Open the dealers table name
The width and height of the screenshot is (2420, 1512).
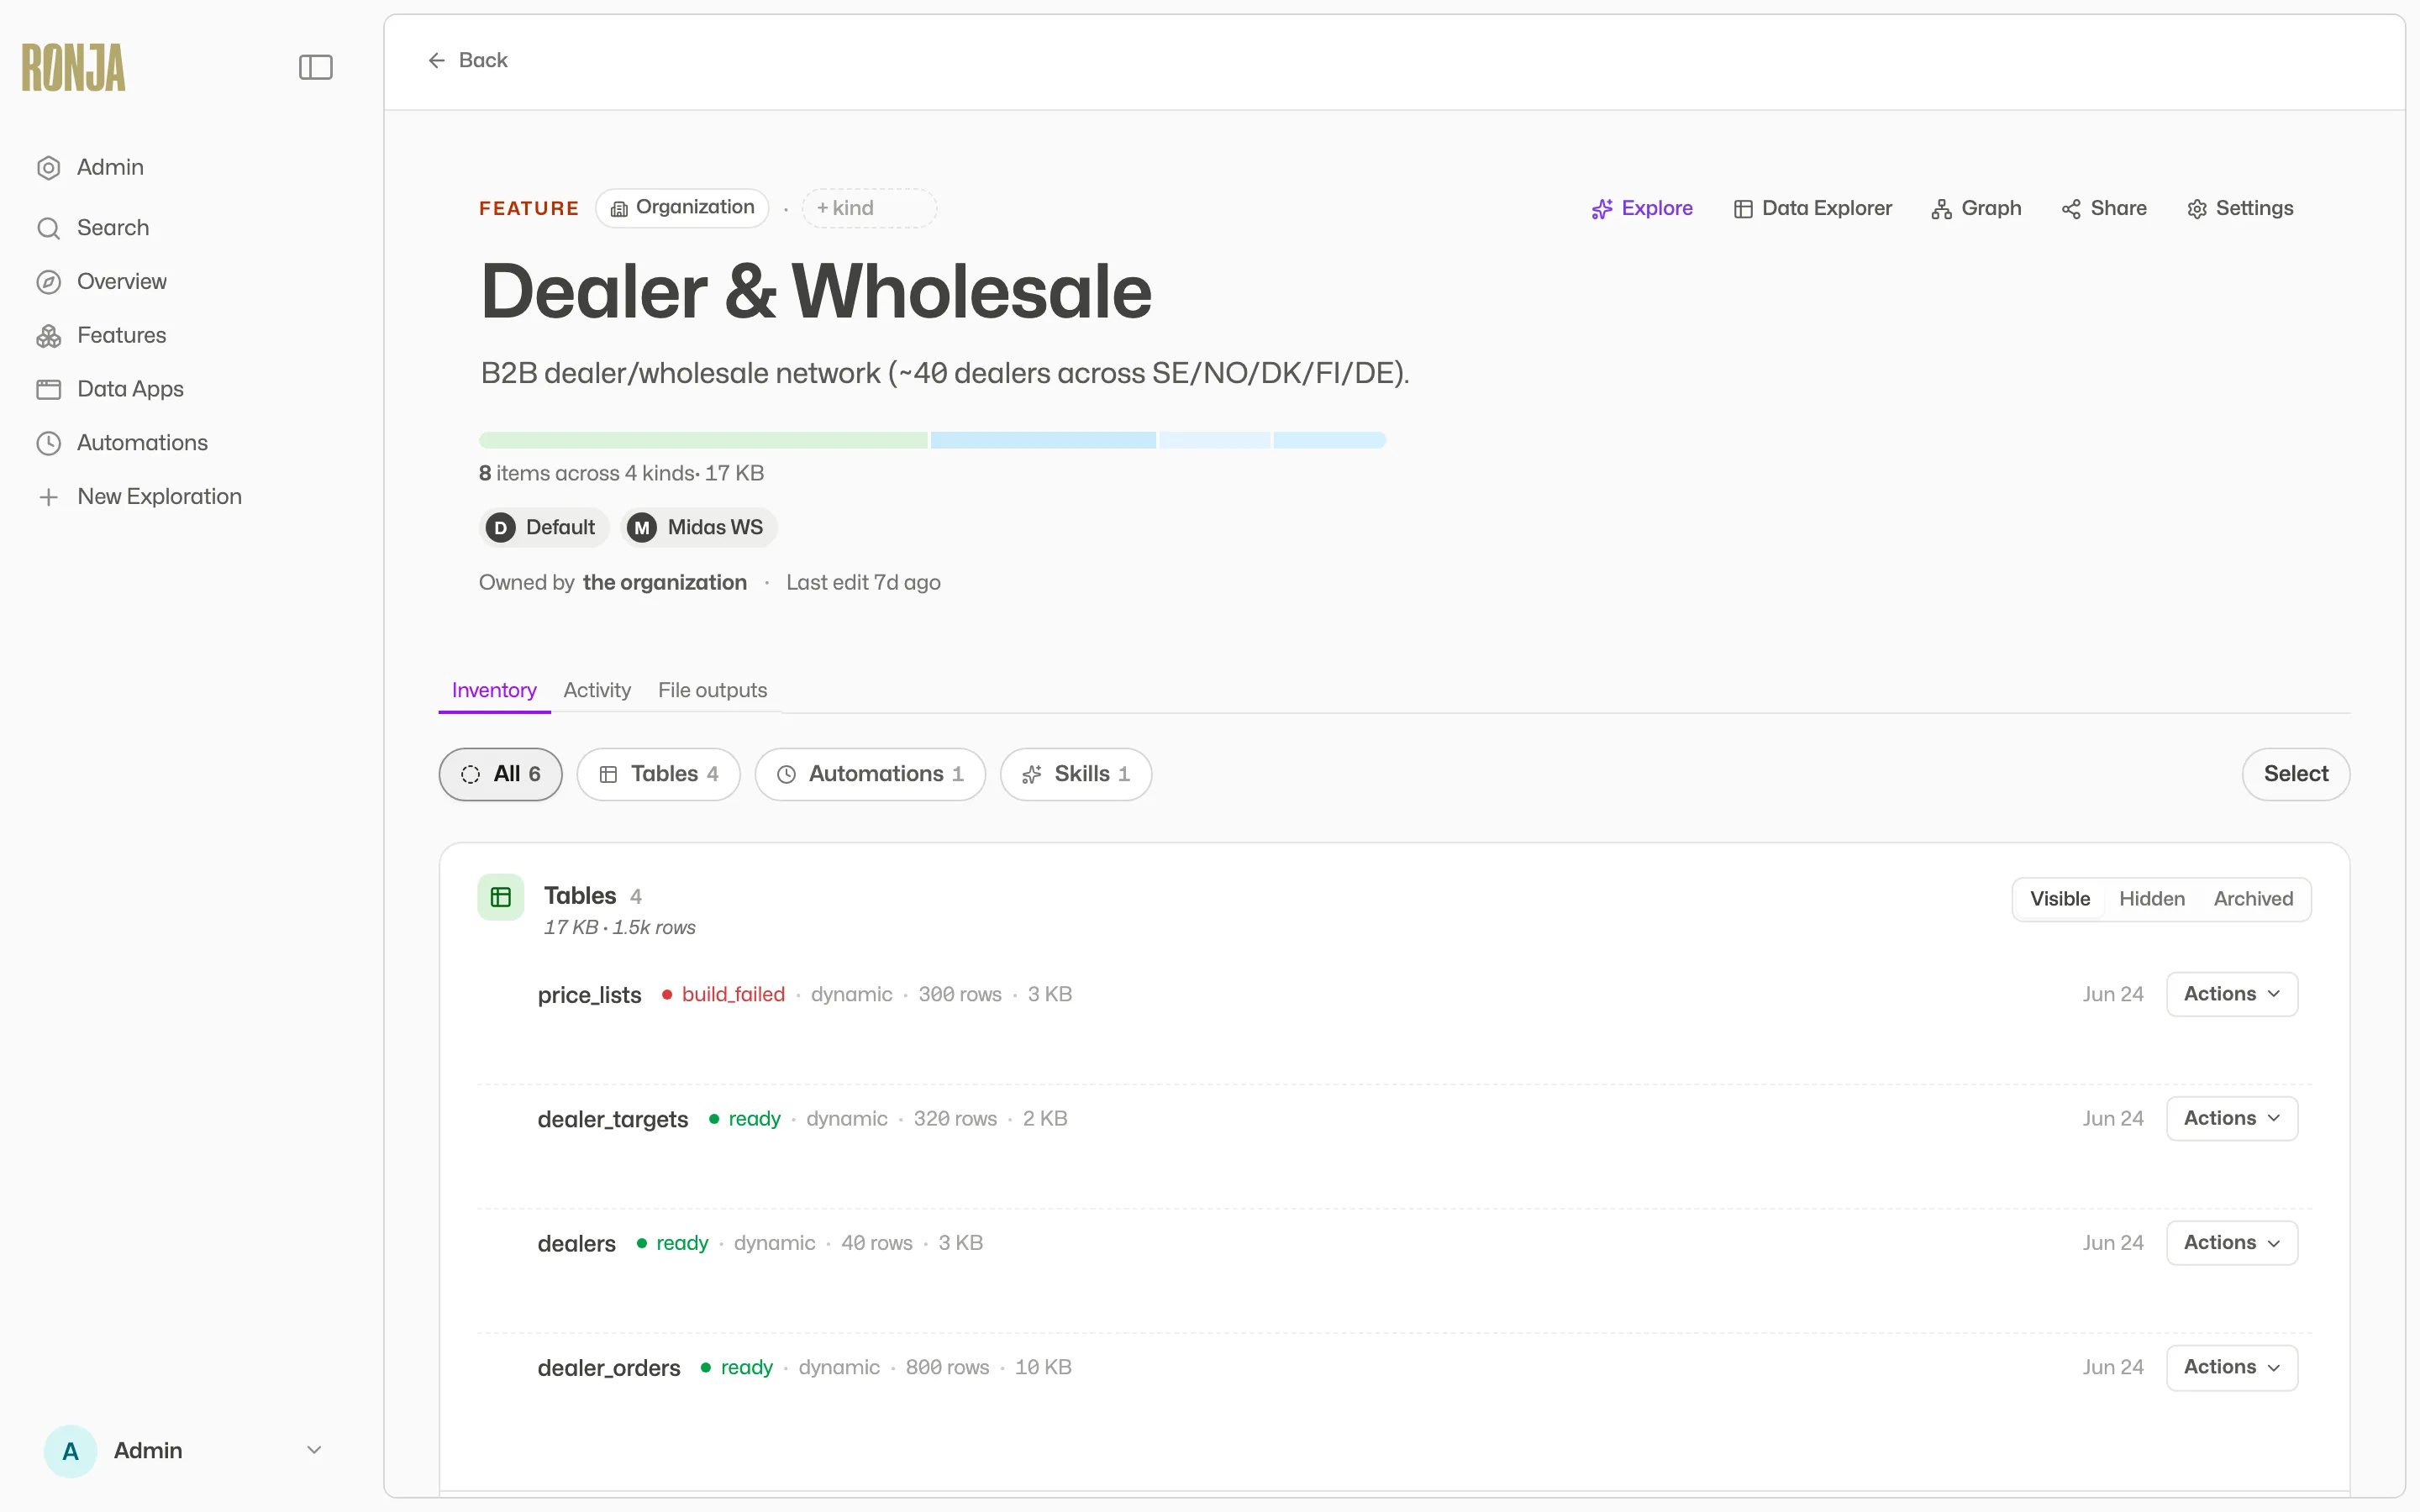577,1244
